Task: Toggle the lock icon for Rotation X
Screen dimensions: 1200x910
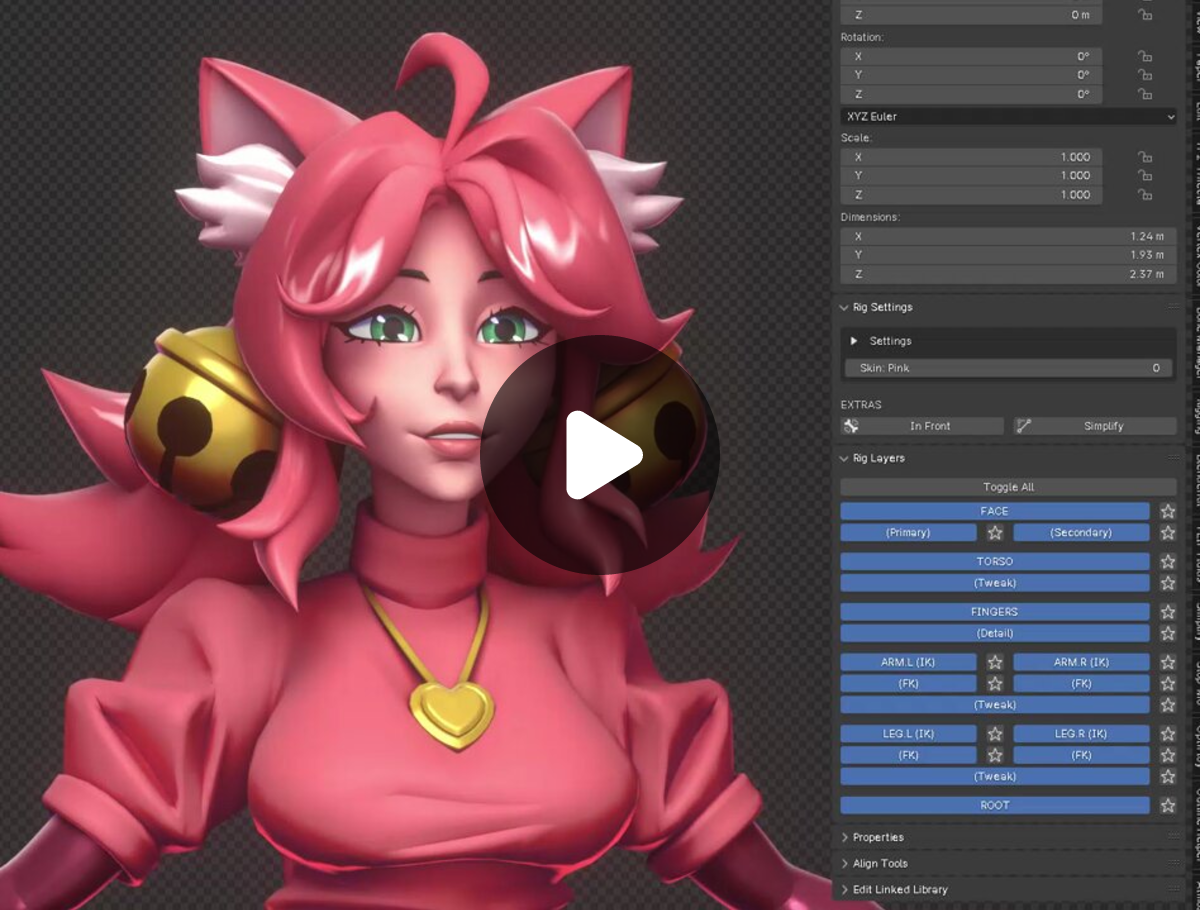Action: 1145,57
